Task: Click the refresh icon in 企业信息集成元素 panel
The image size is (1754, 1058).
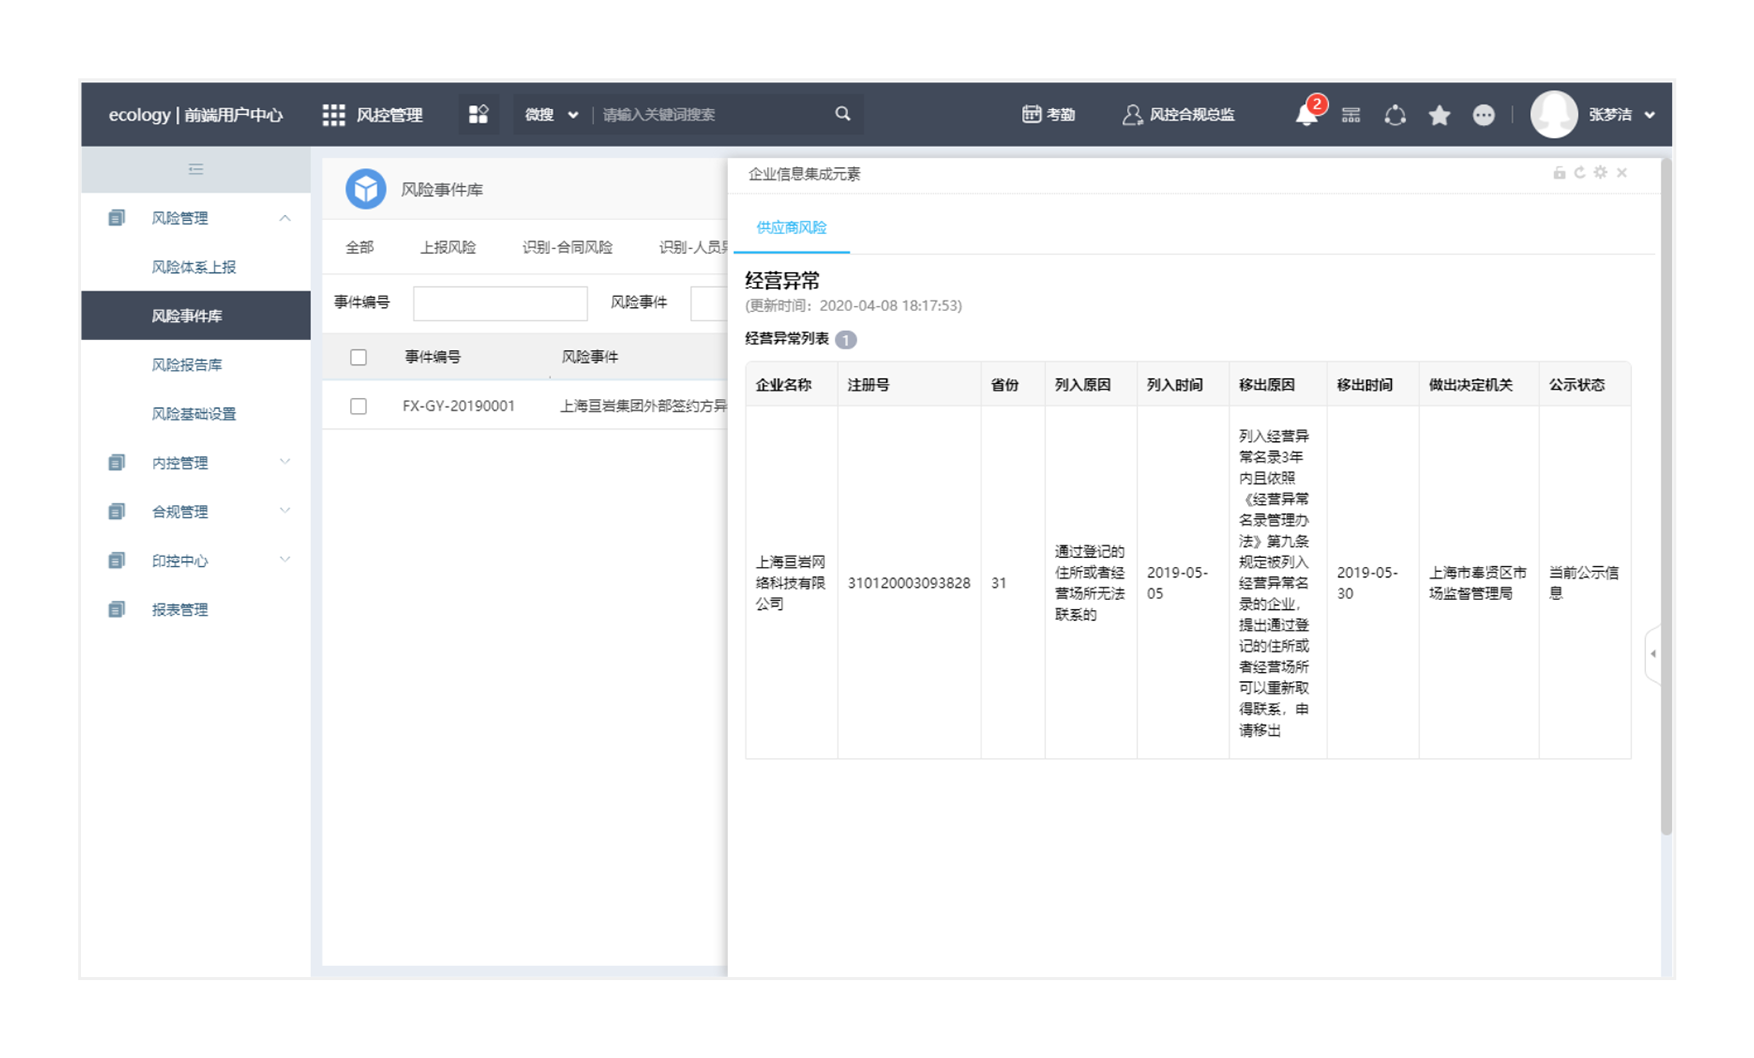Action: click(1580, 173)
